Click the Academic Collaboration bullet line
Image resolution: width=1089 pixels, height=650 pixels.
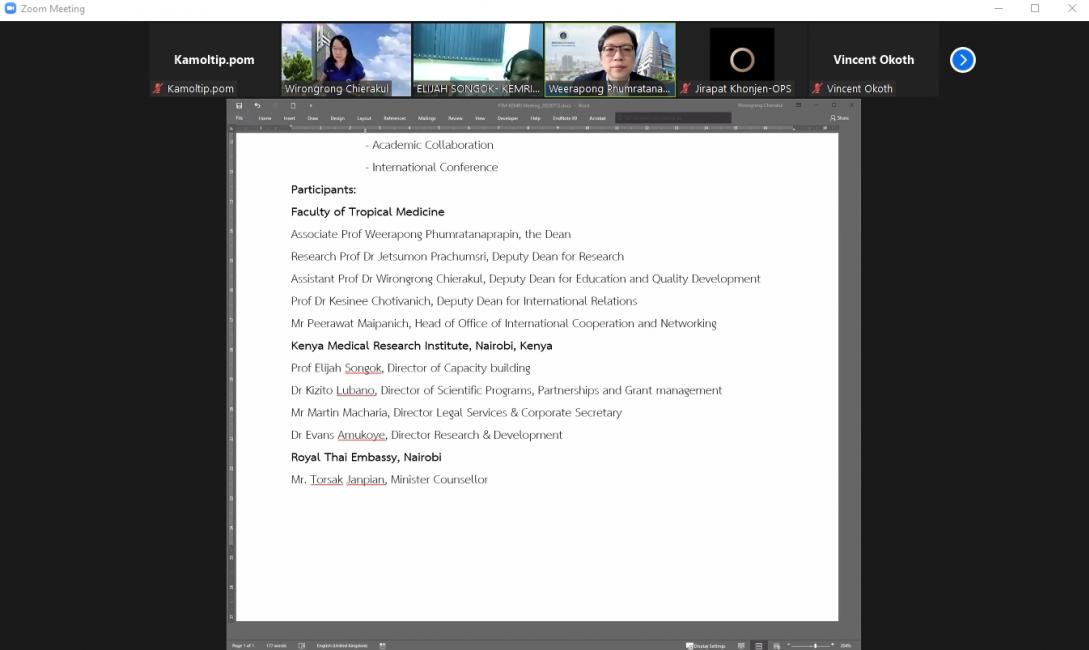click(x=429, y=145)
